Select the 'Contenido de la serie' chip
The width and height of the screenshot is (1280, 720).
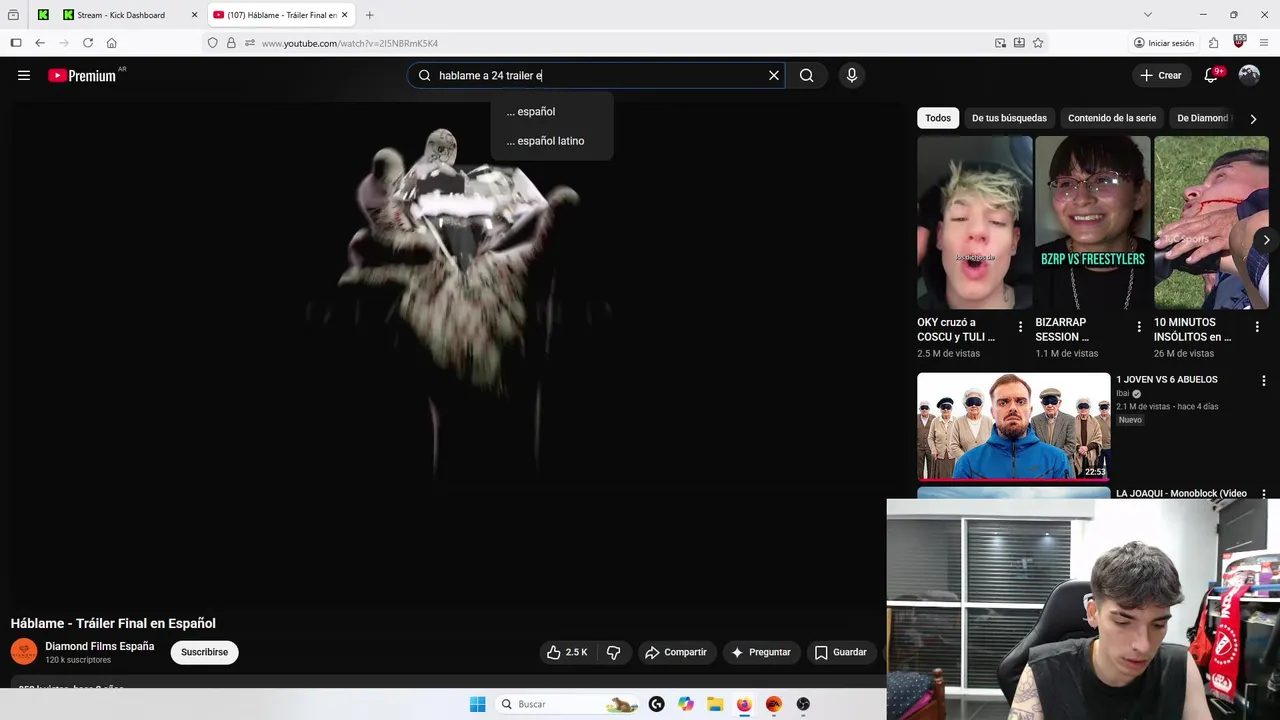[1112, 118]
